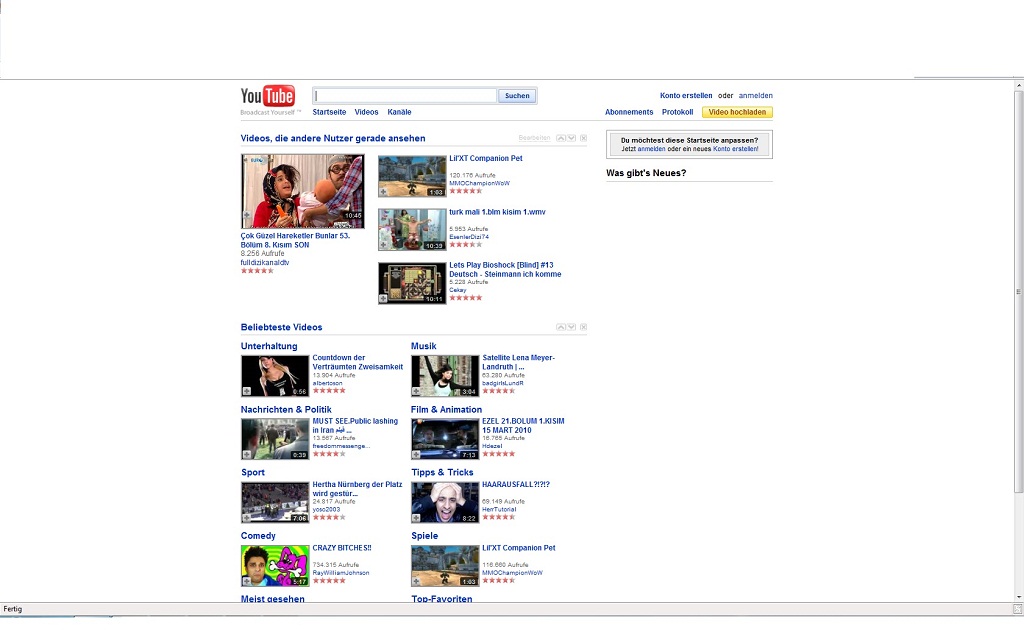Move Beliebteste Videos module down

(571, 327)
